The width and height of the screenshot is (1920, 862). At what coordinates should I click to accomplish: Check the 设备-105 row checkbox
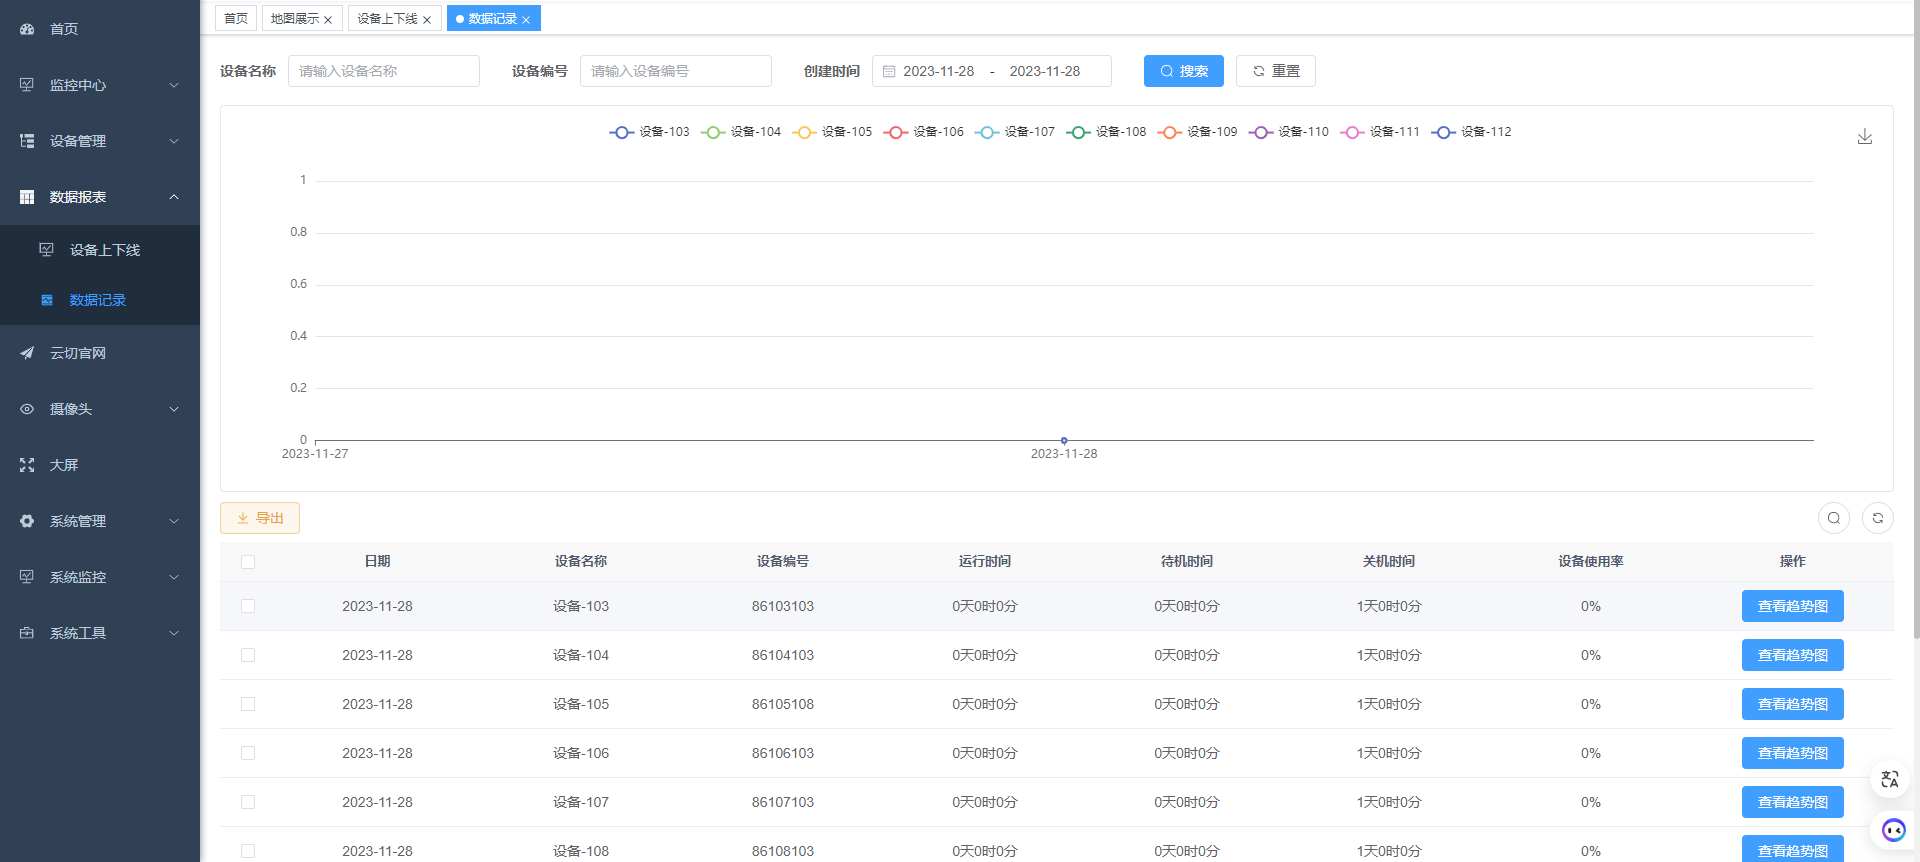click(248, 704)
